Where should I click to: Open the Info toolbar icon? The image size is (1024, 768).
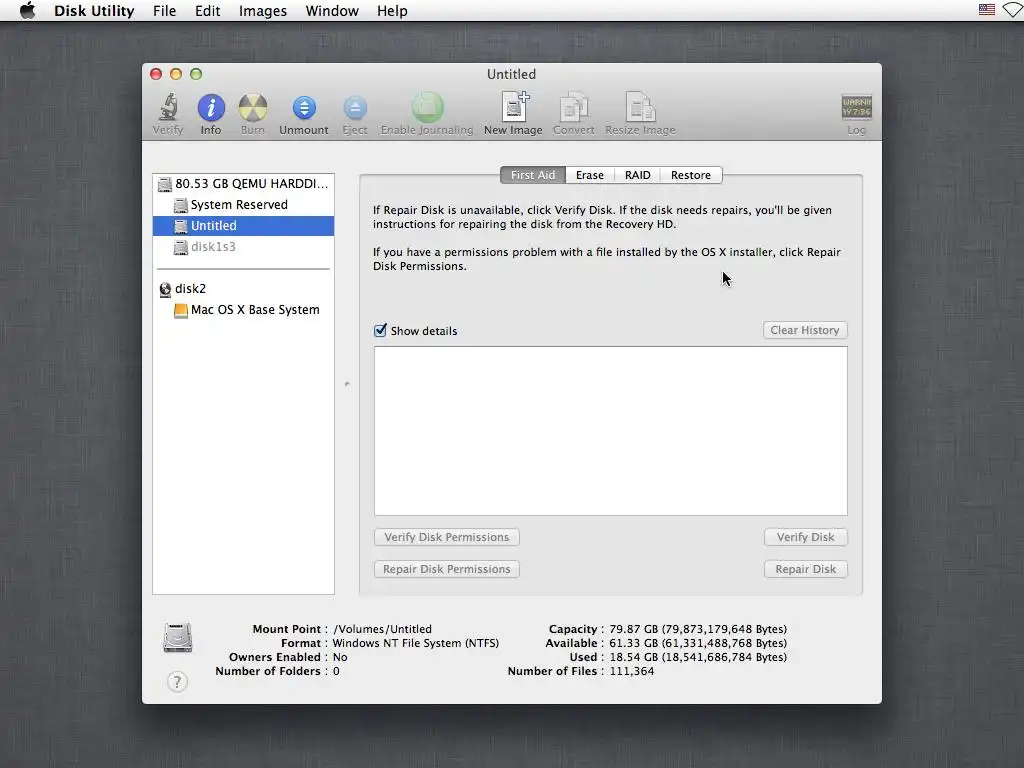pos(211,108)
